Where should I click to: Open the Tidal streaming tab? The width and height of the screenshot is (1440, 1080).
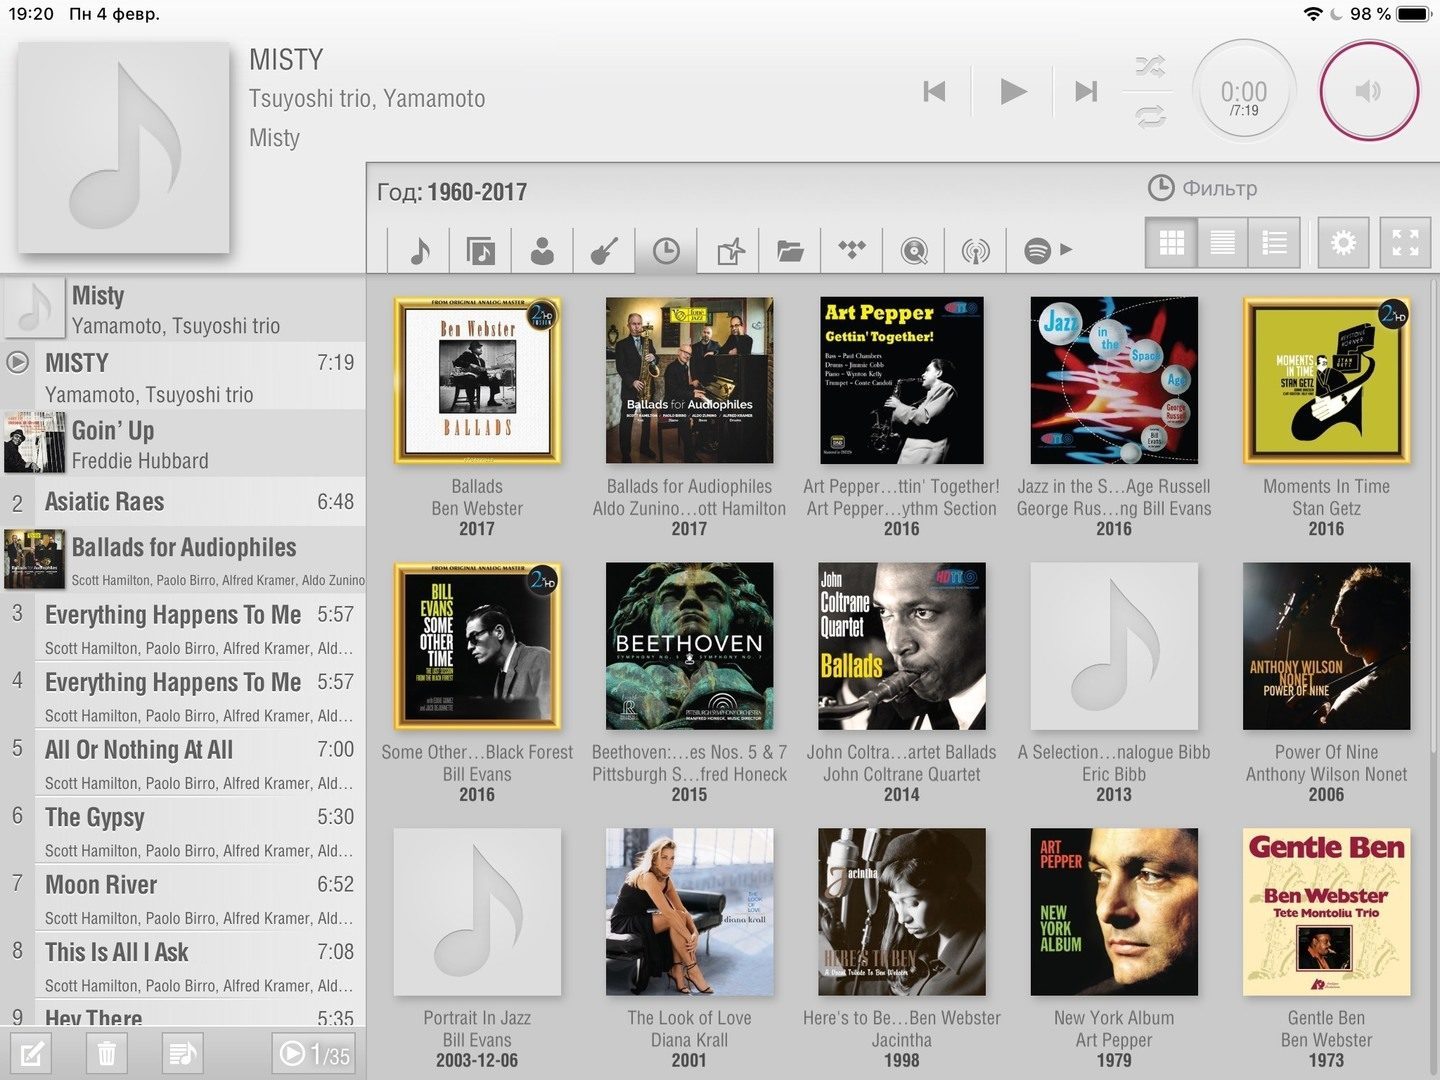click(852, 249)
